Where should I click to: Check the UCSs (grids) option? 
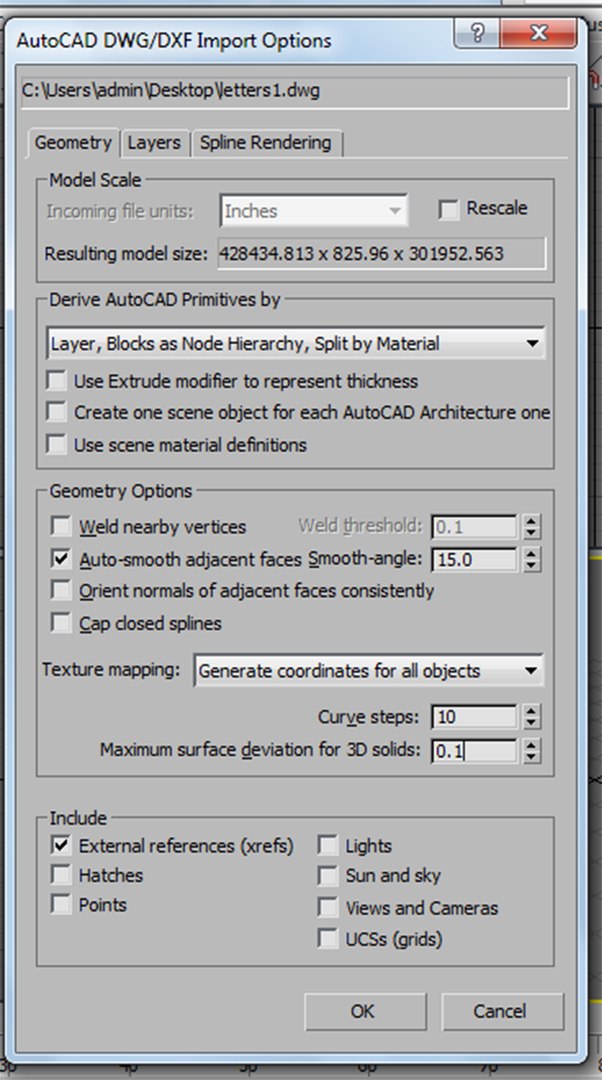pyautogui.click(x=328, y=939)
